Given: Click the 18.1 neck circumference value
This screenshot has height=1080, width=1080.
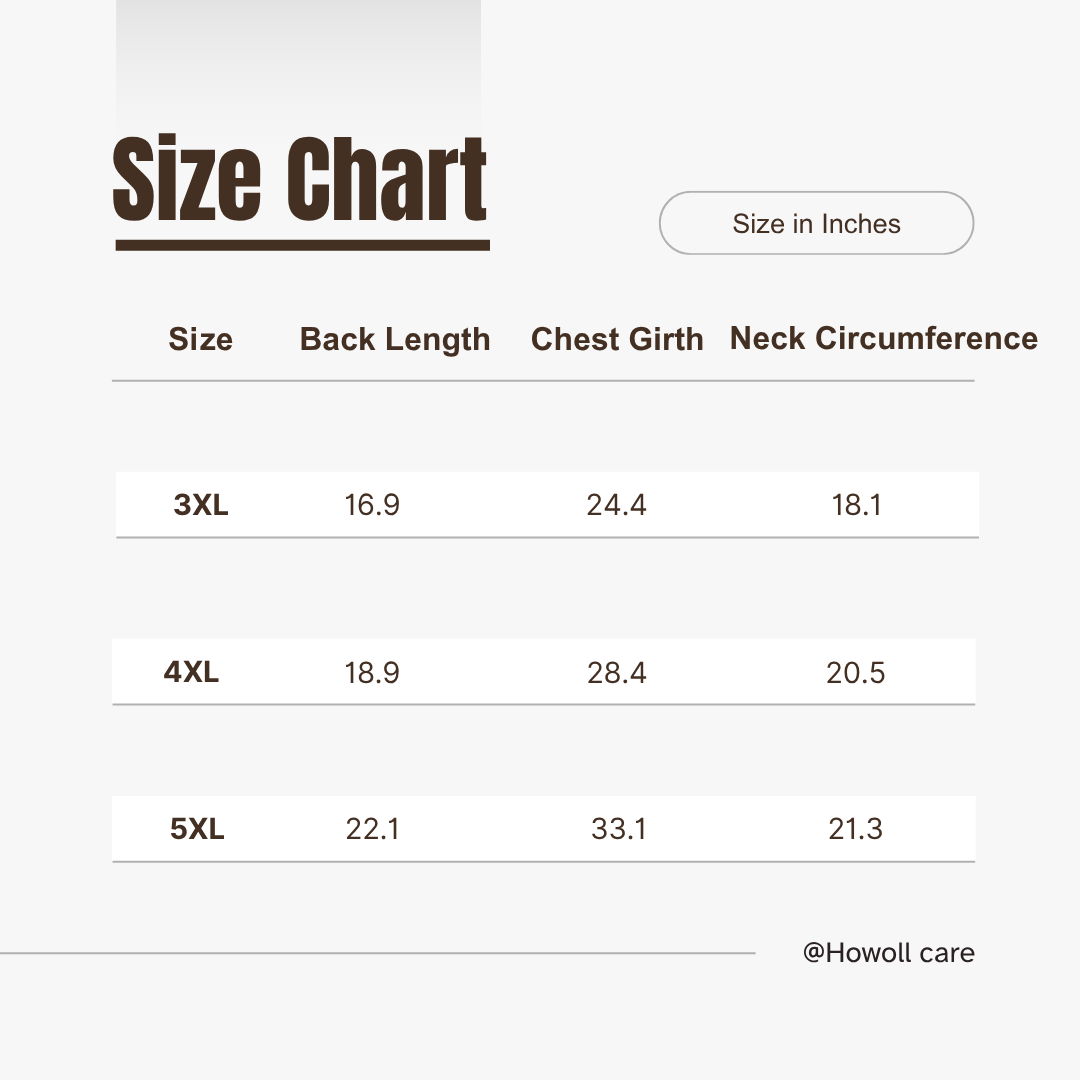Looking at the screenshot, I should [x=856, y=505].
